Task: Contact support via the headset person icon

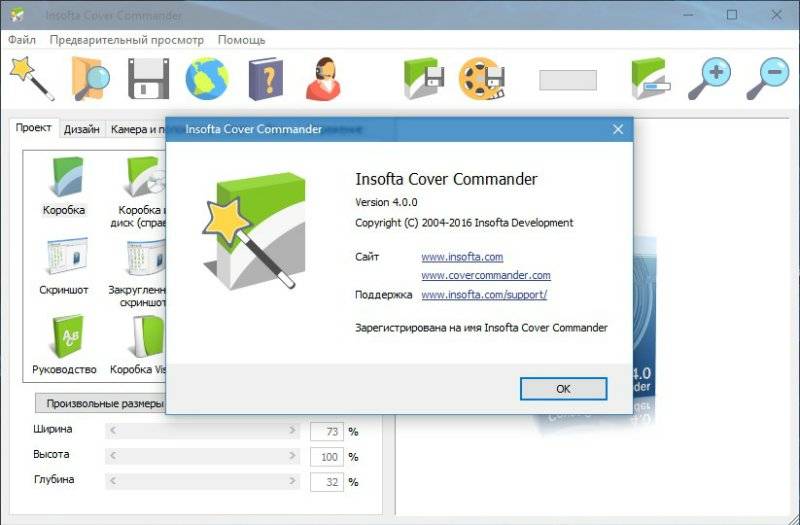Action: [x=323, y=79]
